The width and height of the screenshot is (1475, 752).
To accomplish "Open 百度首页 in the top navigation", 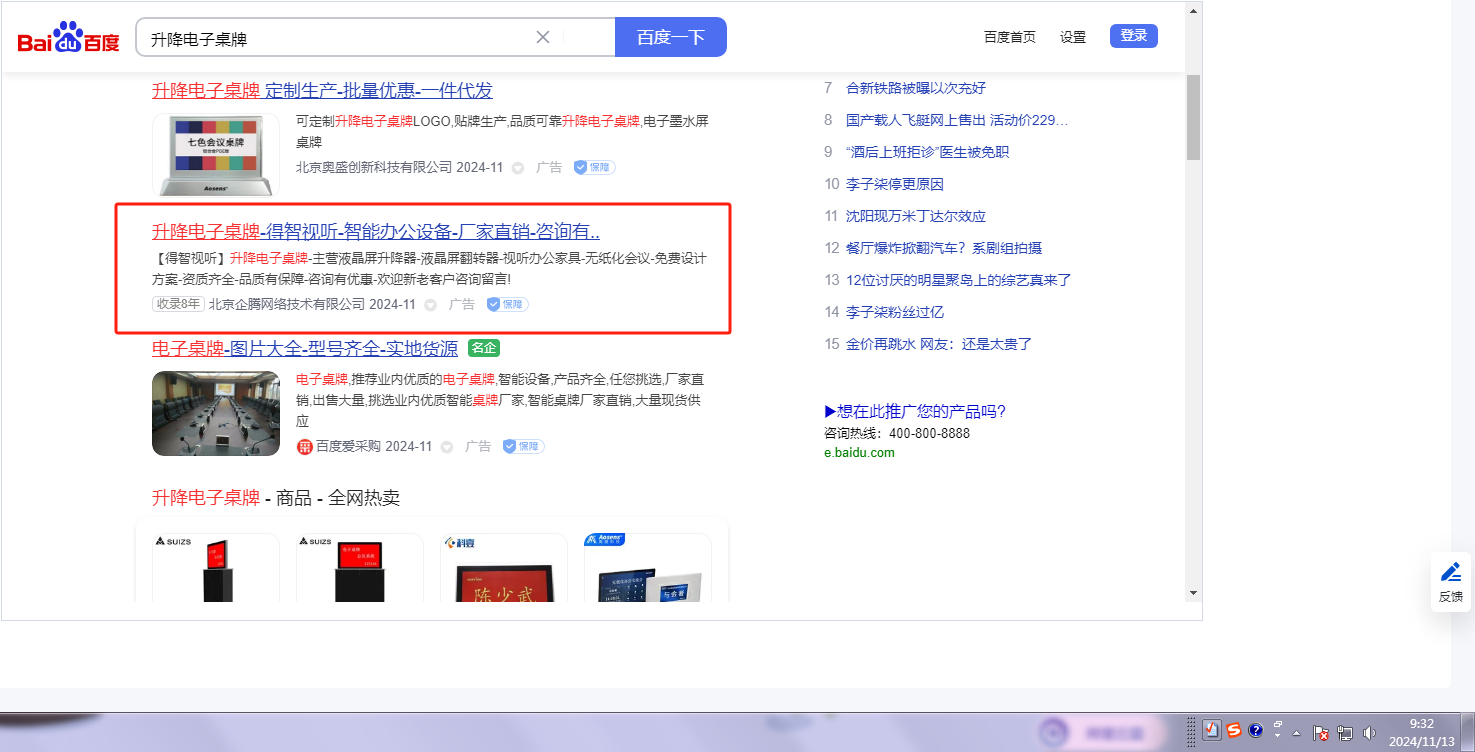I will coord(1009,37).
